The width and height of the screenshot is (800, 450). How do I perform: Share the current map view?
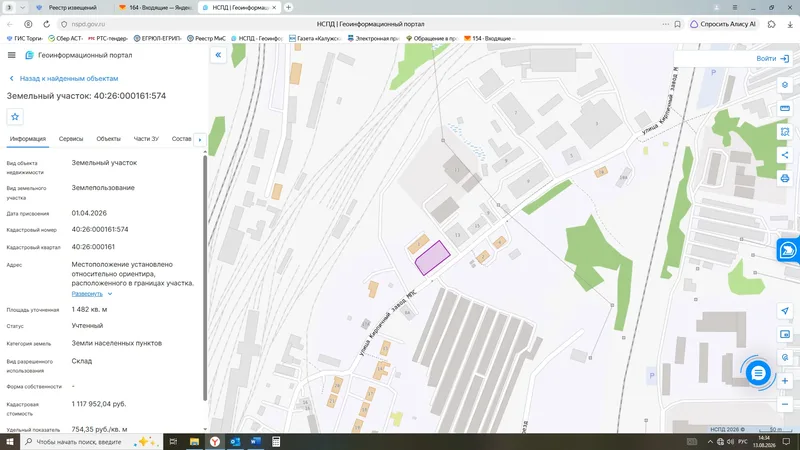pos(785,155)
